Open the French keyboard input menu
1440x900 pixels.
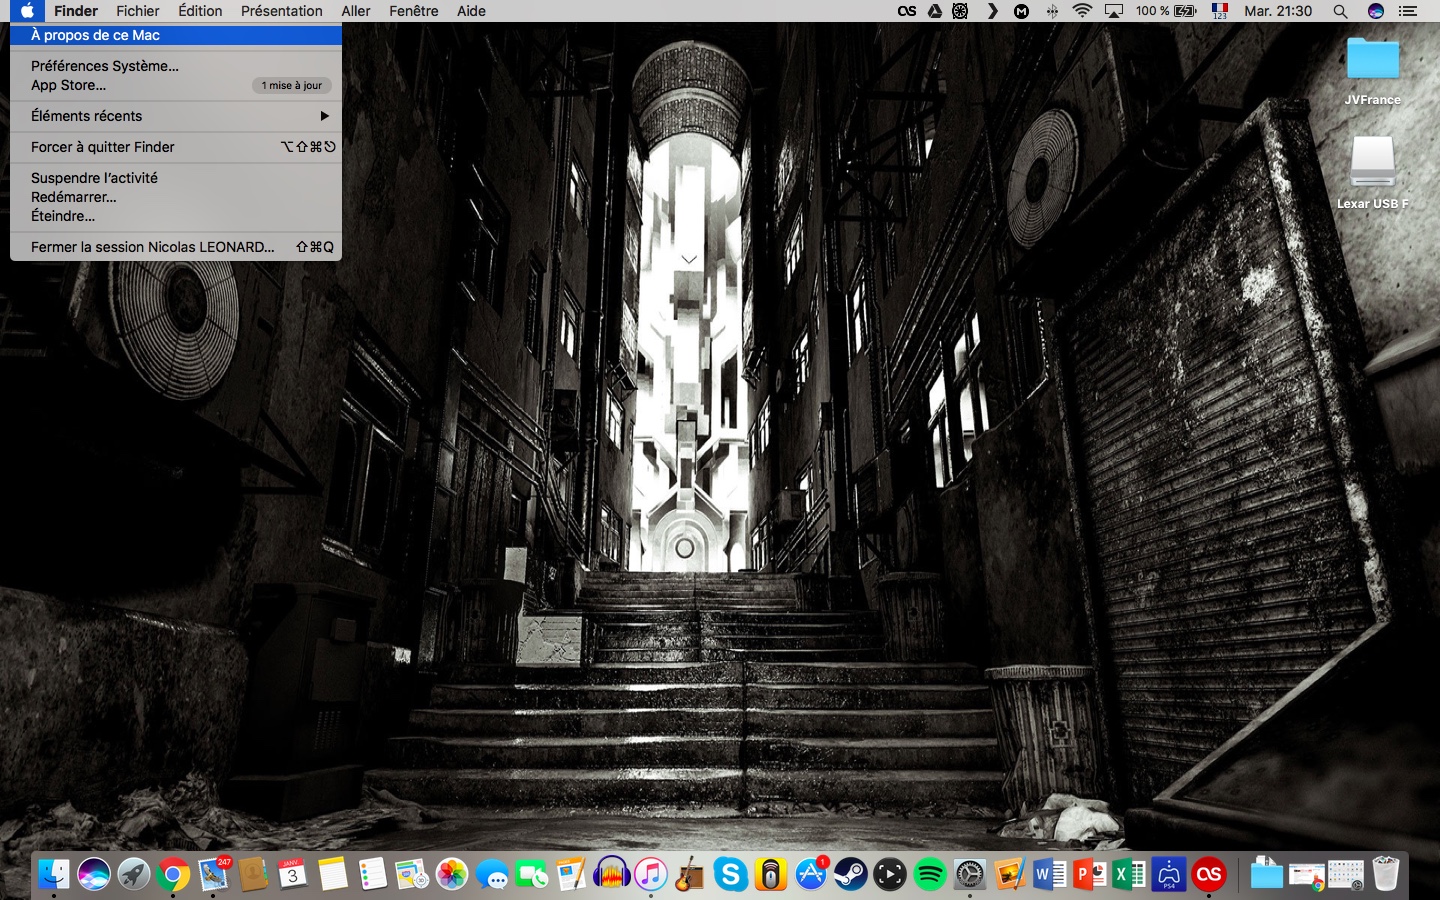click(1220, 11)
